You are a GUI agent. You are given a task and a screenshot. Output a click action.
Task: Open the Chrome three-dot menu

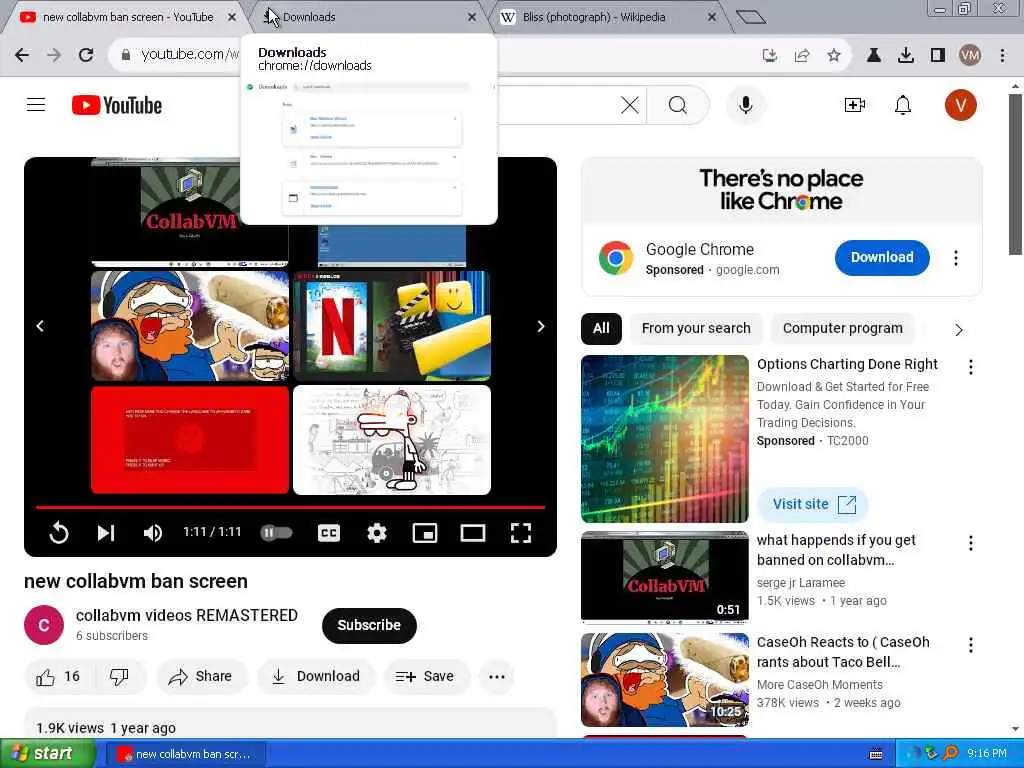click(1002, 56)
